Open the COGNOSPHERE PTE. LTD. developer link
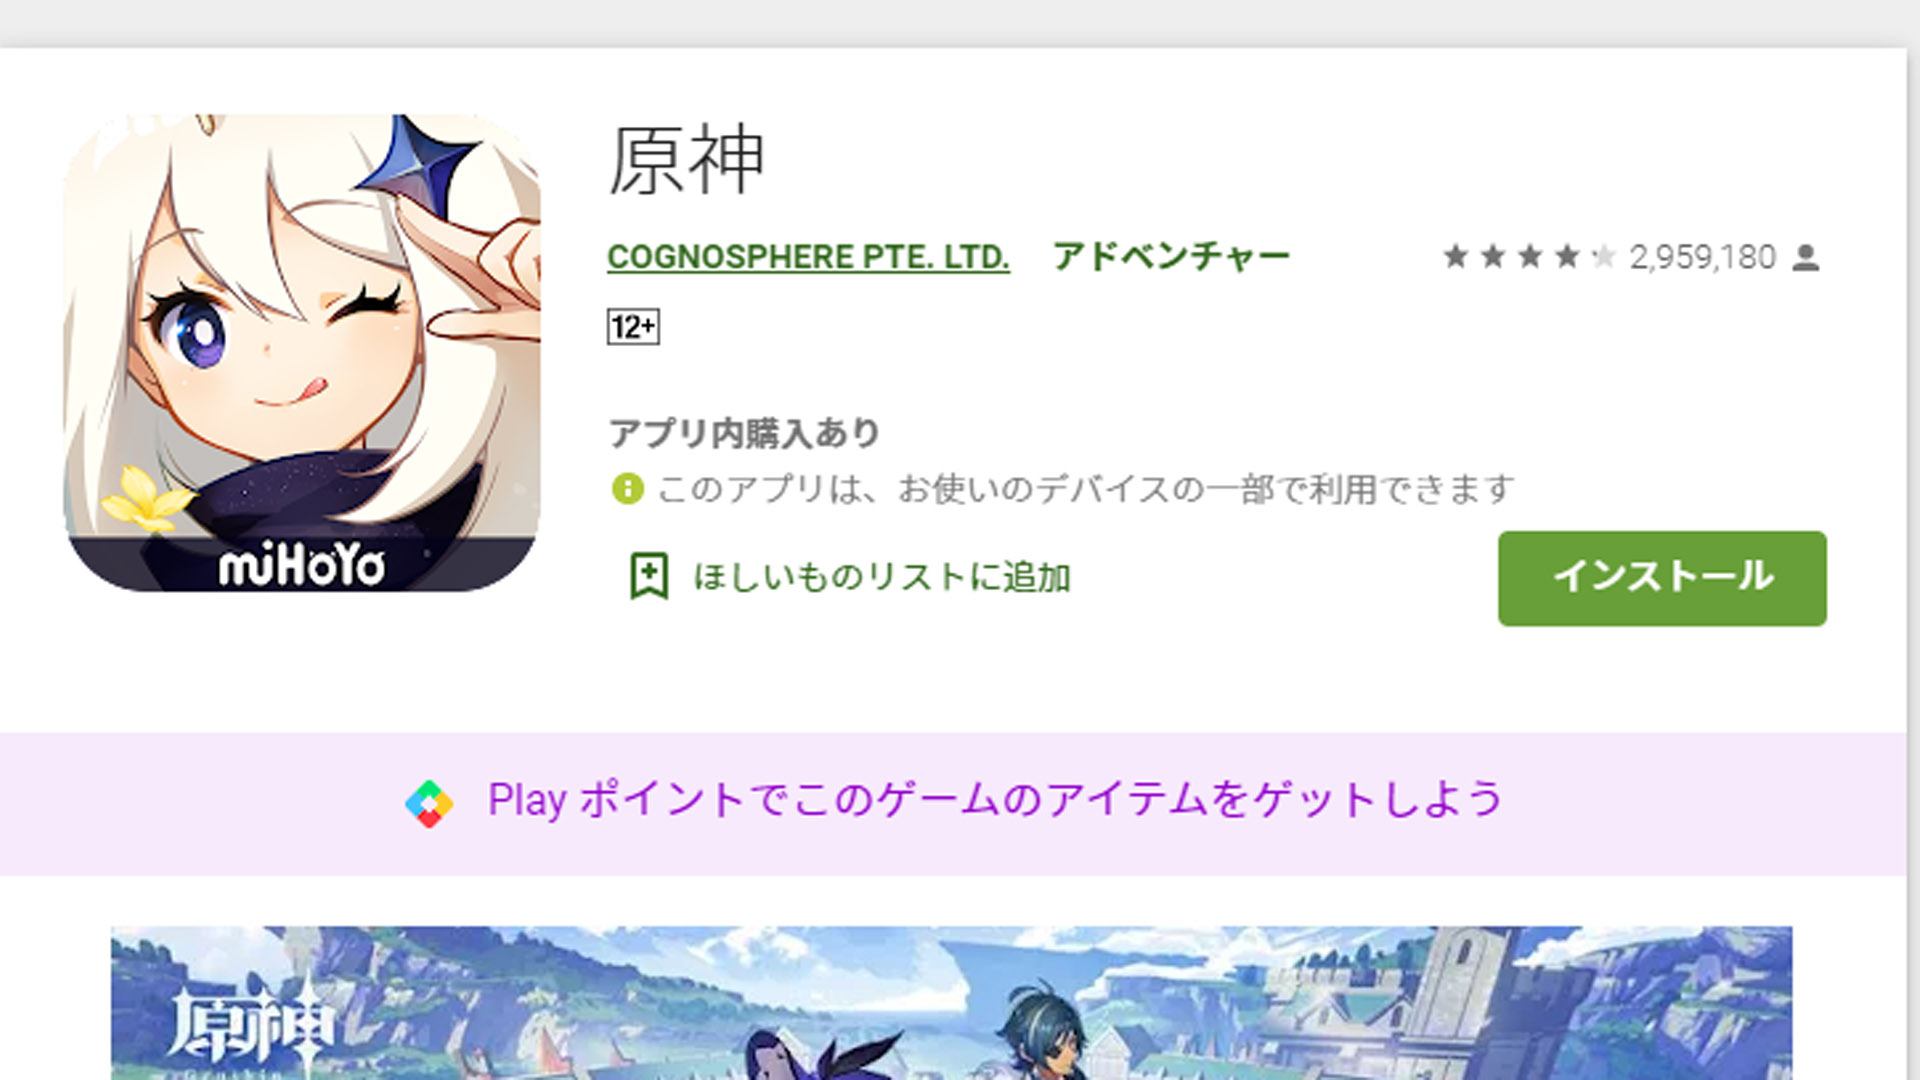The height and width of the screenshot is (1080, 1920). [x=808, y=257]
